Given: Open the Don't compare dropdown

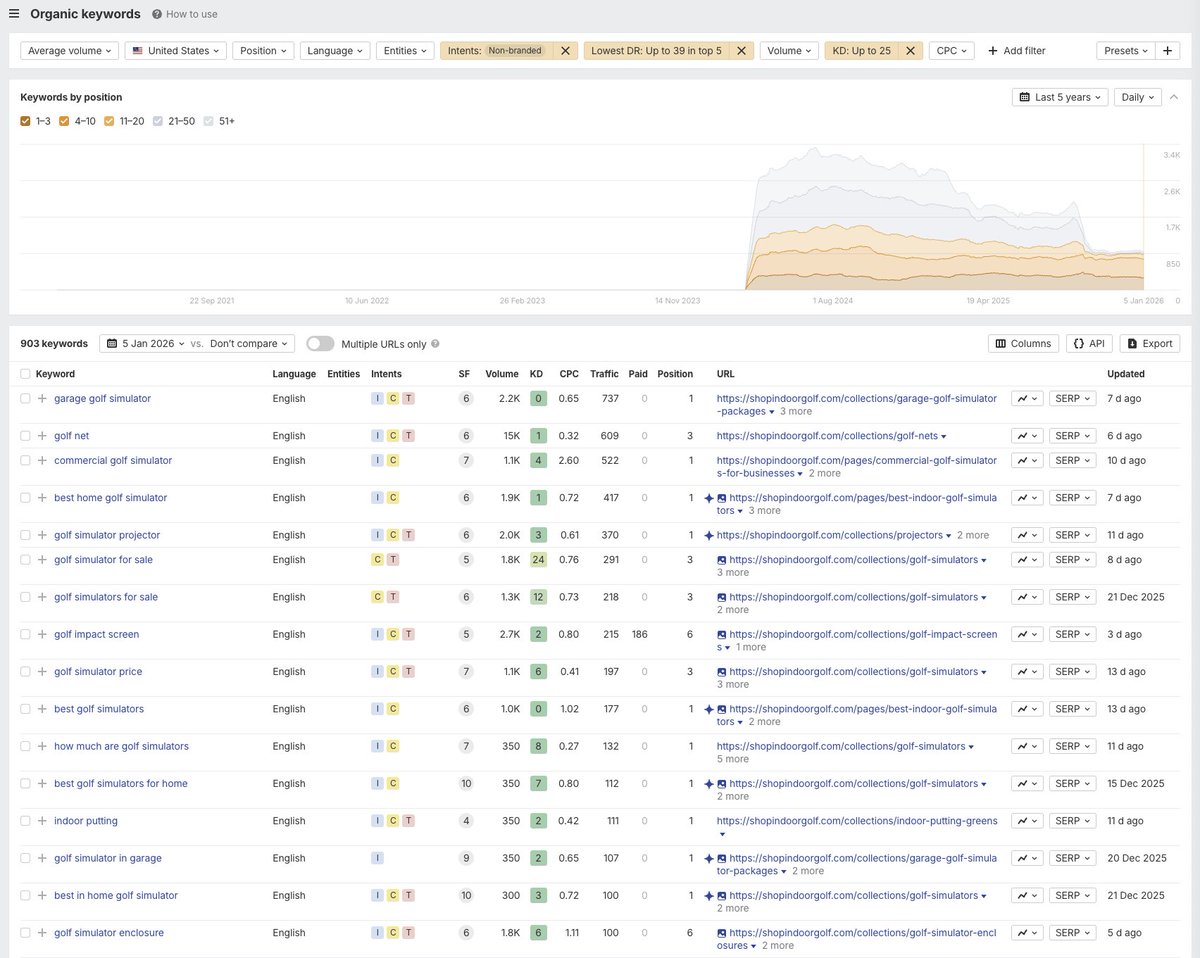Looking at the screenshot, I should 250,343.
